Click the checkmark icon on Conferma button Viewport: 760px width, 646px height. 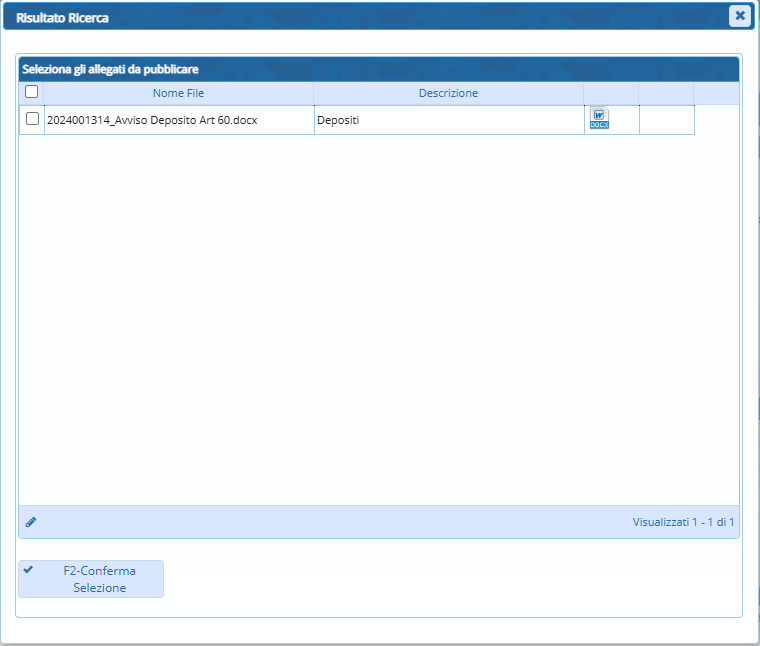[x=28, y=570]
